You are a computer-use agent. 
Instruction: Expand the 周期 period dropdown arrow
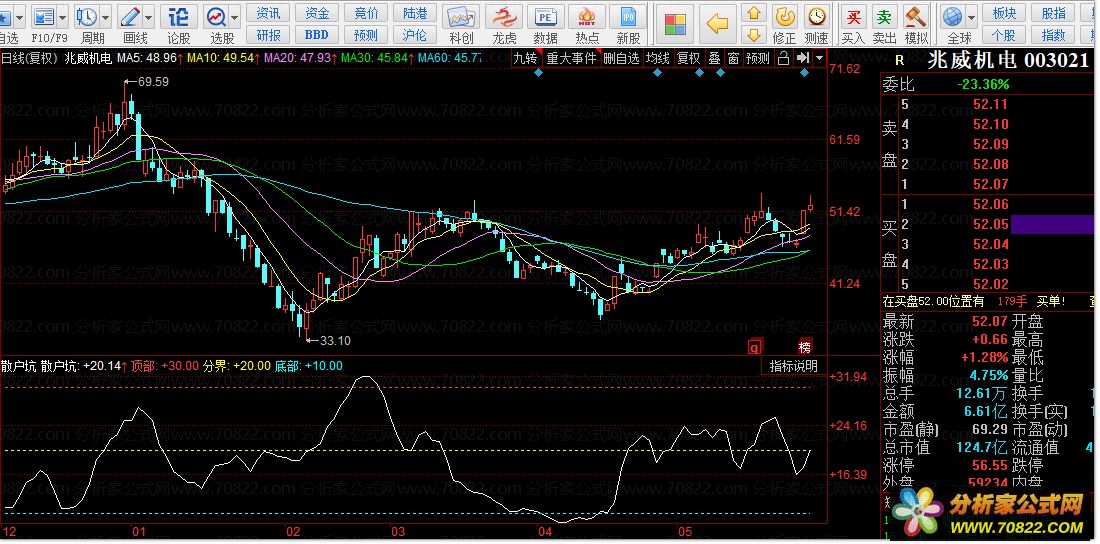[x=106, y=17]
